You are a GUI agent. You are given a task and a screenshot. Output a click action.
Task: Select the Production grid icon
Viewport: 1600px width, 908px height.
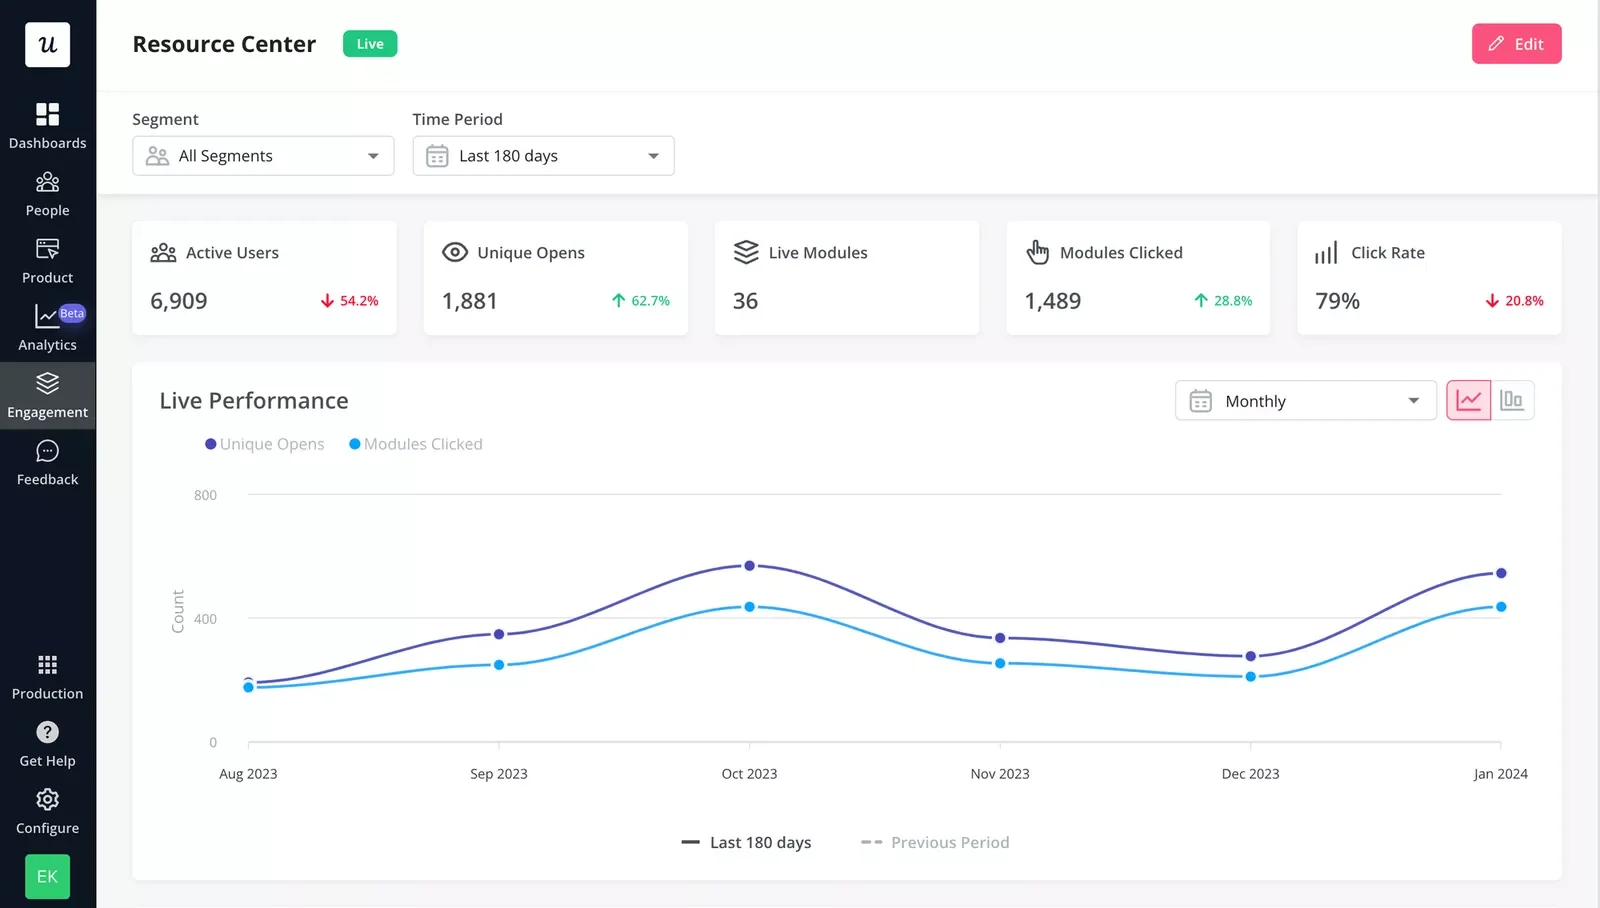(x=47, y=672)
